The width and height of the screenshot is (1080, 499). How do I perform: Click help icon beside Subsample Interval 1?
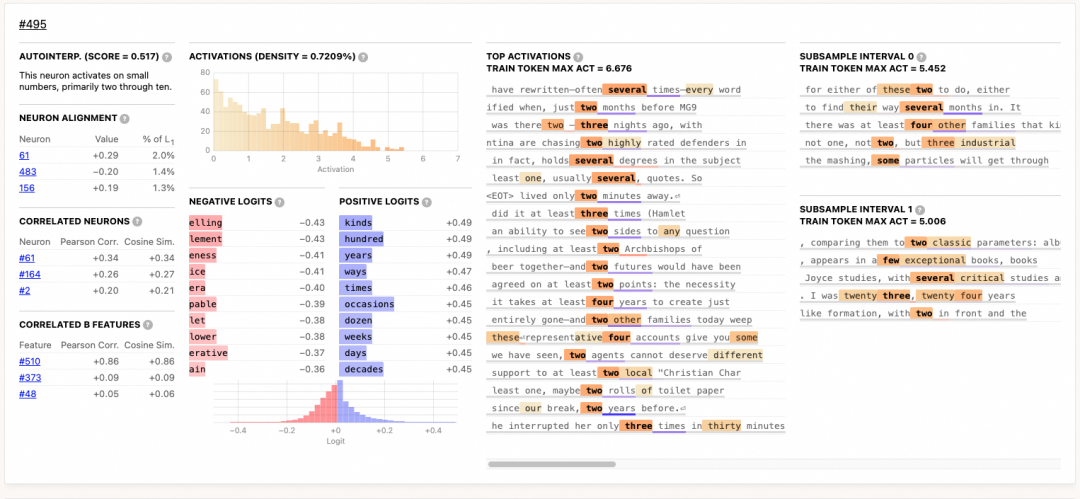point(920,210)
